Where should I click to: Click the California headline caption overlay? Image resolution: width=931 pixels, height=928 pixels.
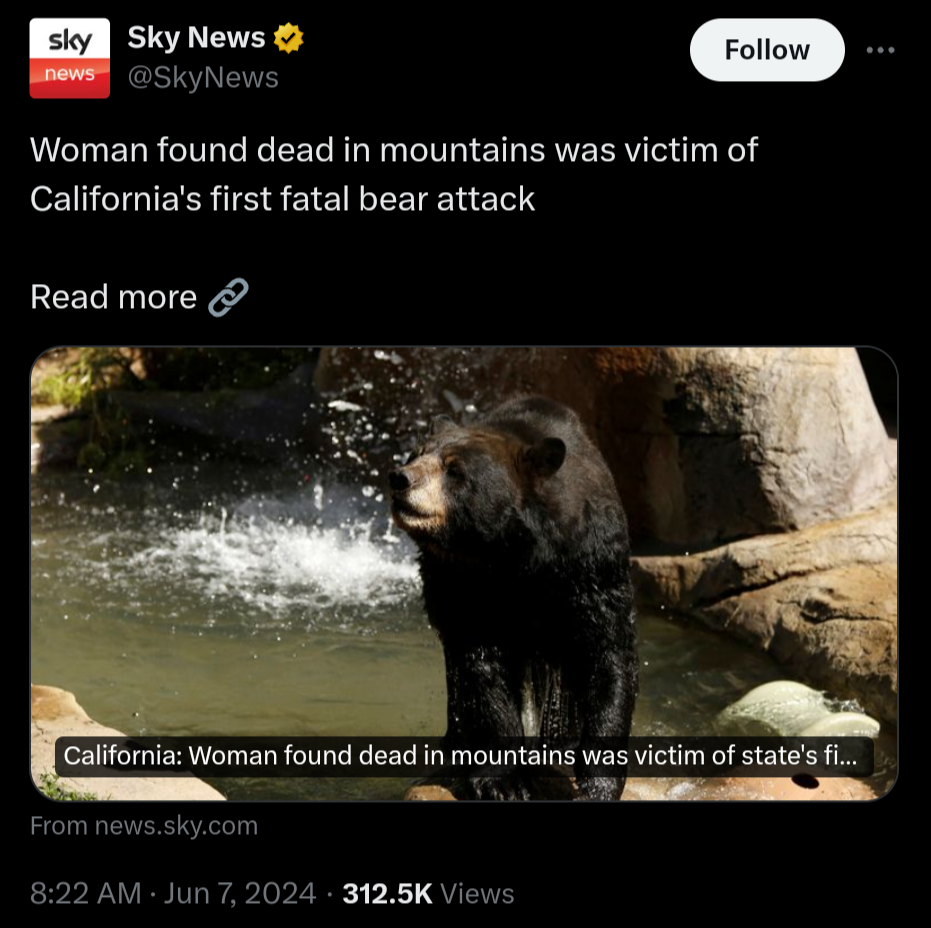464,756
